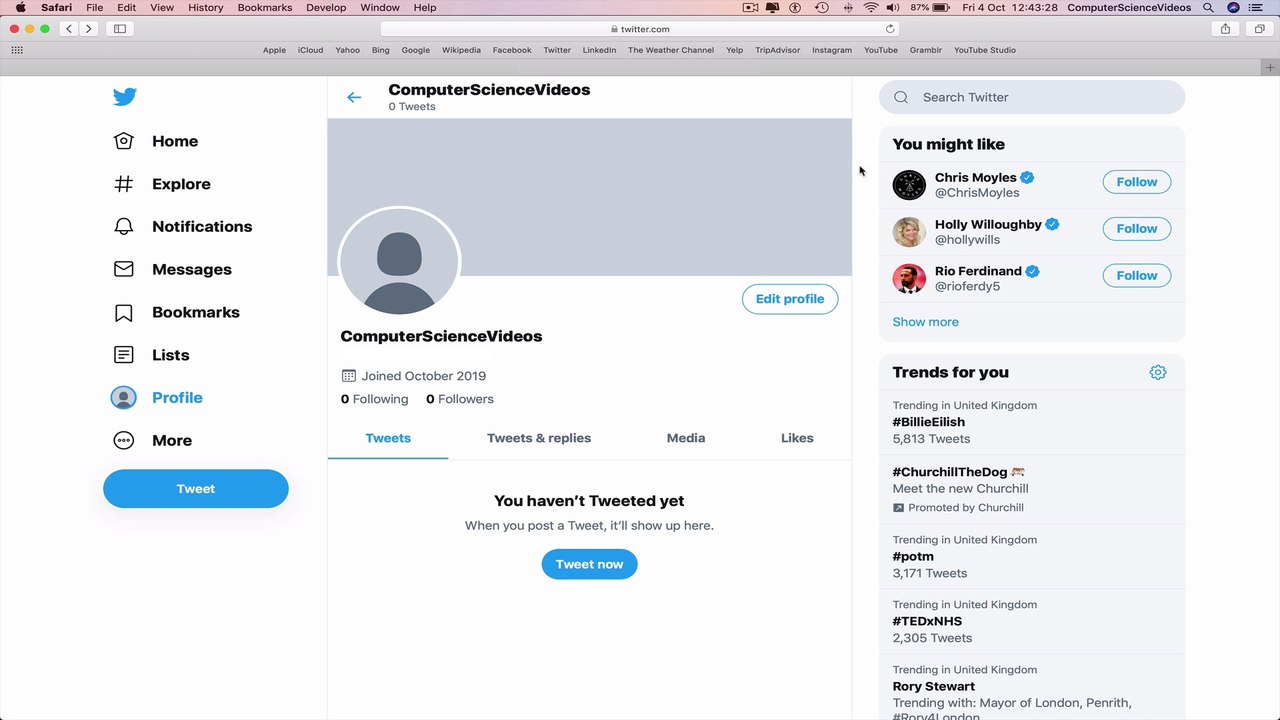Open Bookmarks via the bookmark icon
Image resolution: width=1280 pixels, height=720 pixels.
point(123,313)
